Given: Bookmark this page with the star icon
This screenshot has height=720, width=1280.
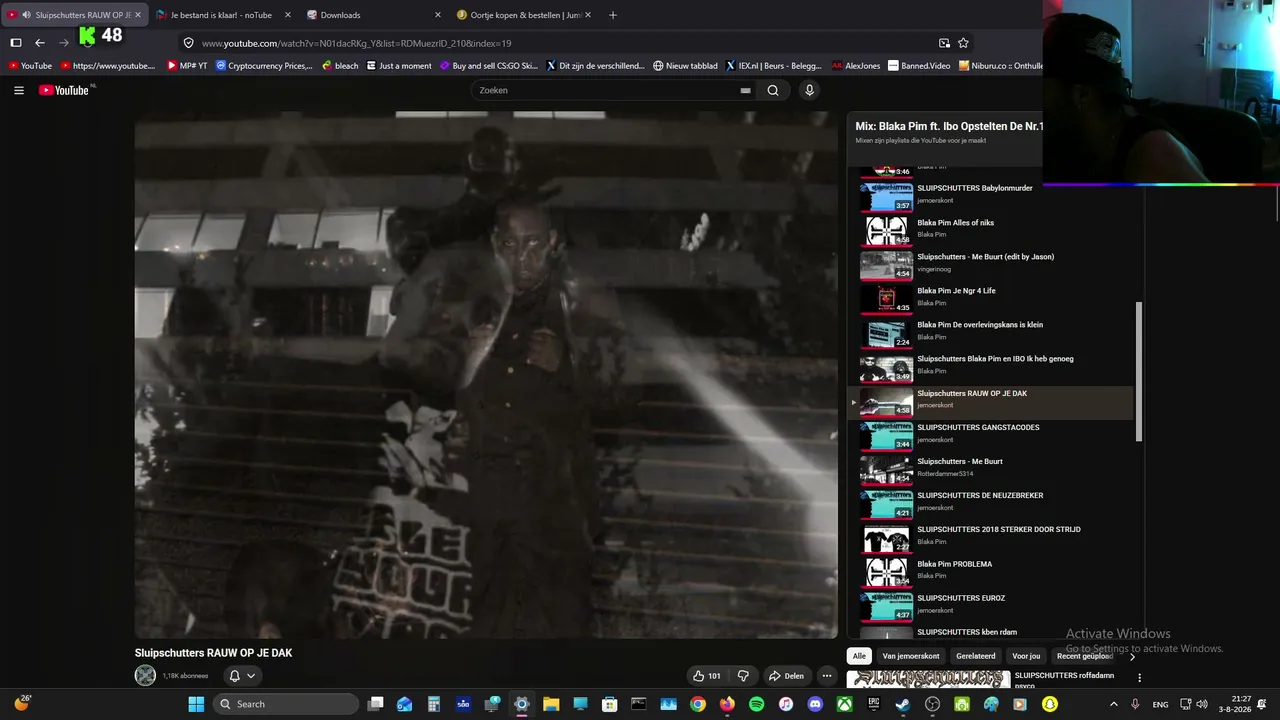Looking at the screenshot, I should (963, 43).
